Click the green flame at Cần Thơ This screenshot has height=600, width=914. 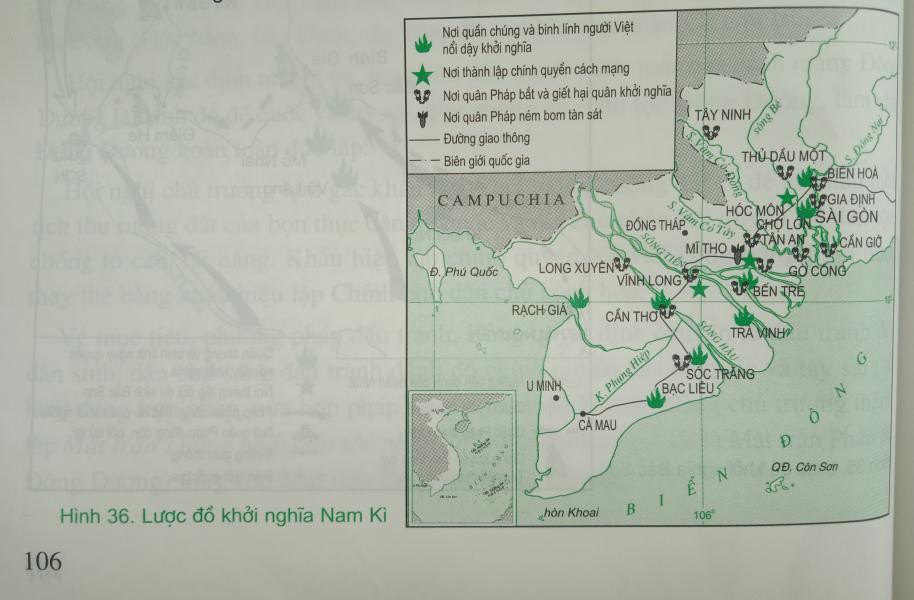tap(661, 301)
